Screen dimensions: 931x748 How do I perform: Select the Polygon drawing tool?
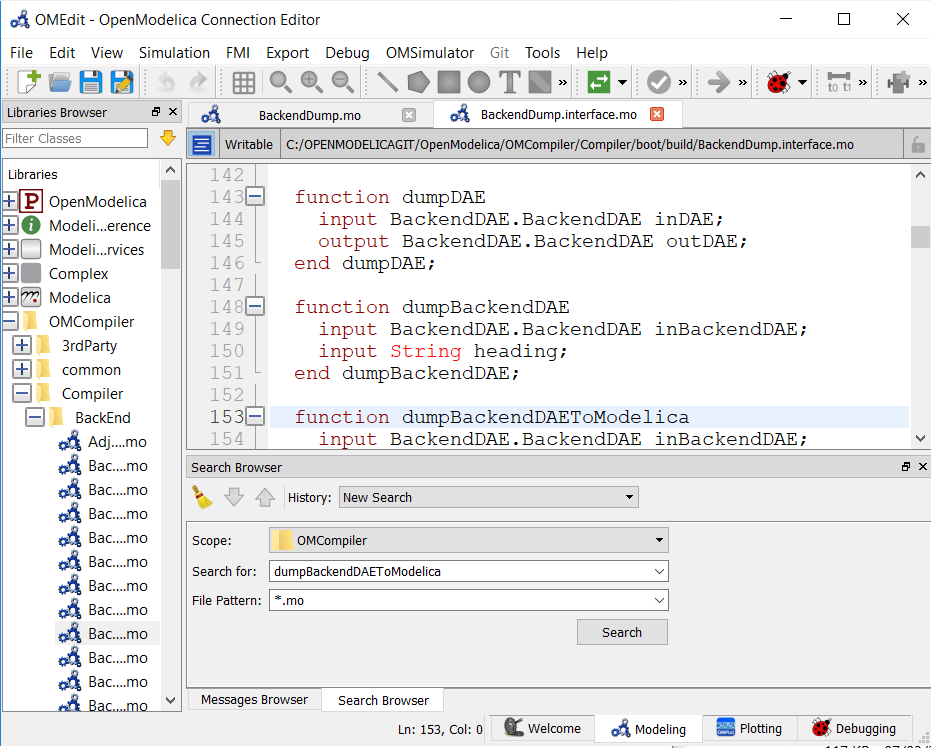416,82
